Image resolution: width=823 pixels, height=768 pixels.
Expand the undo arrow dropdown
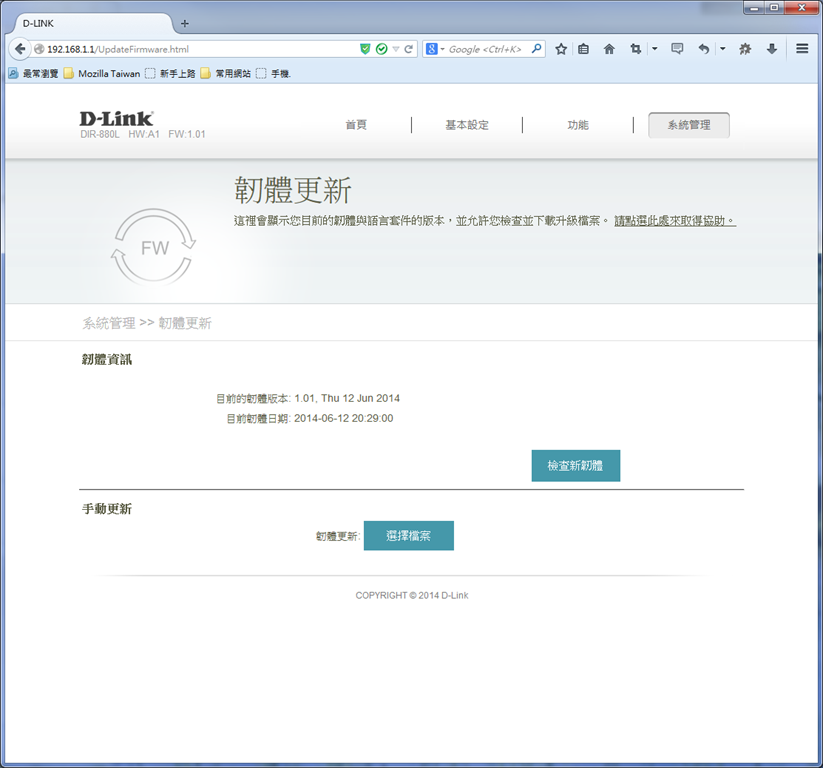pyautogui.click(x=723, y=49)
